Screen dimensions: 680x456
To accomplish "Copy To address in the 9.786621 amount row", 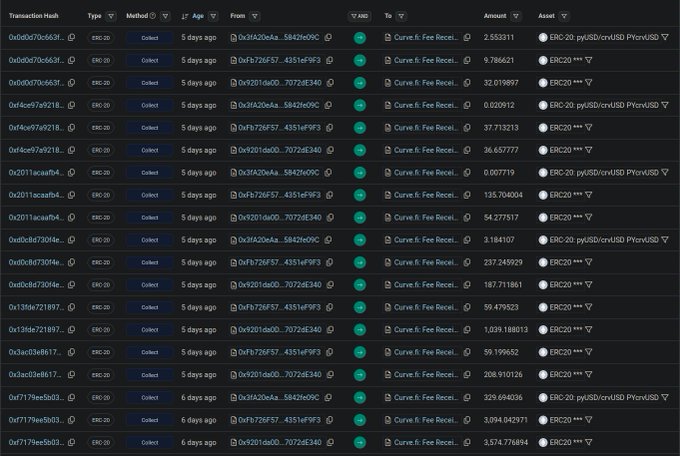I will (x=467, y=60).
